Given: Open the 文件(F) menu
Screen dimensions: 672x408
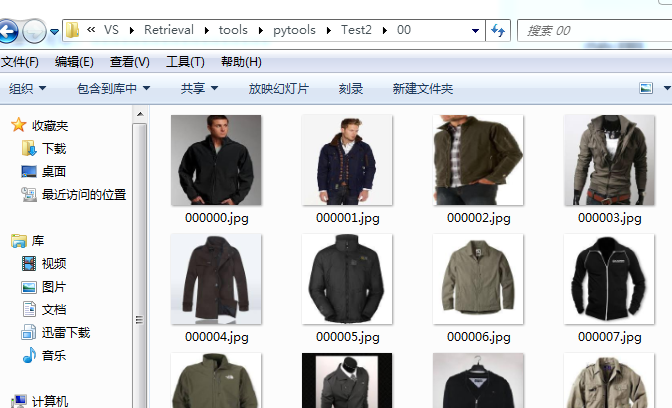Looking at the screenshot, I should click(x=20, y=62).
